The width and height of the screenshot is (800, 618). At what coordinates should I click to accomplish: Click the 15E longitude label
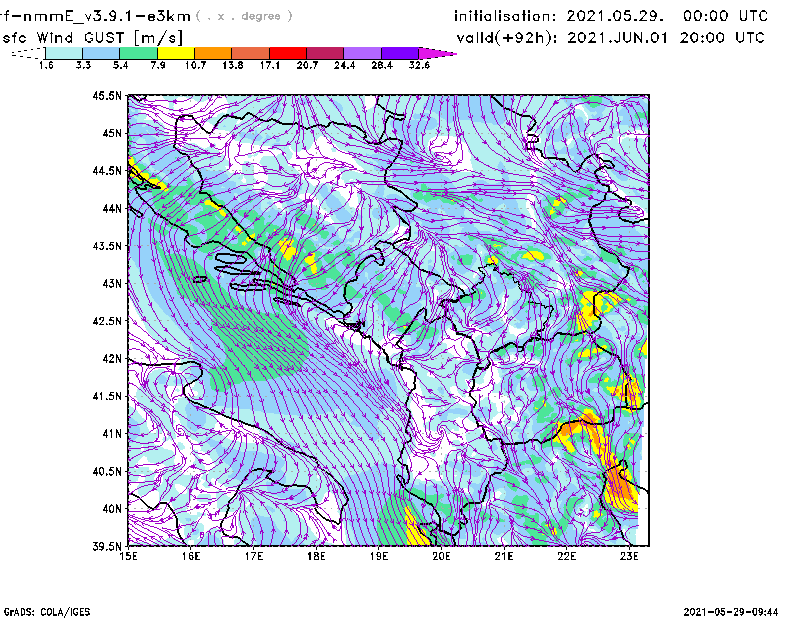pyautogui.click(x=128, y=556)
